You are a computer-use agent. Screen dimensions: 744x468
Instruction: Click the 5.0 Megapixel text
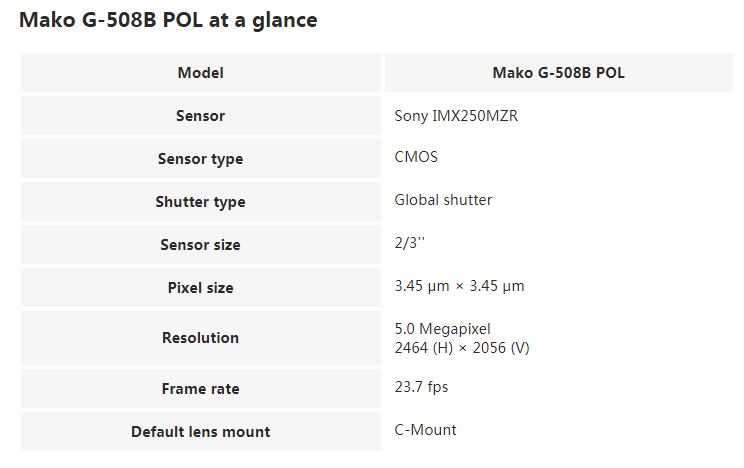pos(443,329)
